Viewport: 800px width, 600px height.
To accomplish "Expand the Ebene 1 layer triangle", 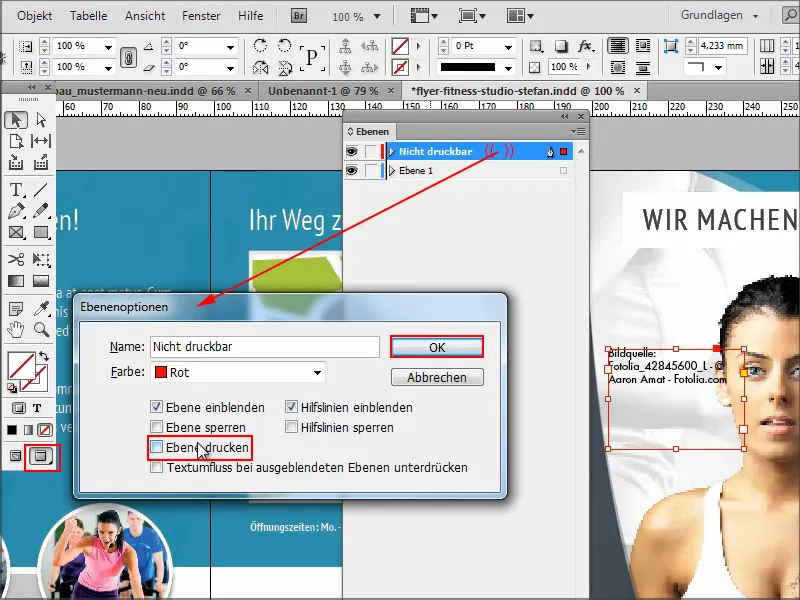I will (392, 171).
